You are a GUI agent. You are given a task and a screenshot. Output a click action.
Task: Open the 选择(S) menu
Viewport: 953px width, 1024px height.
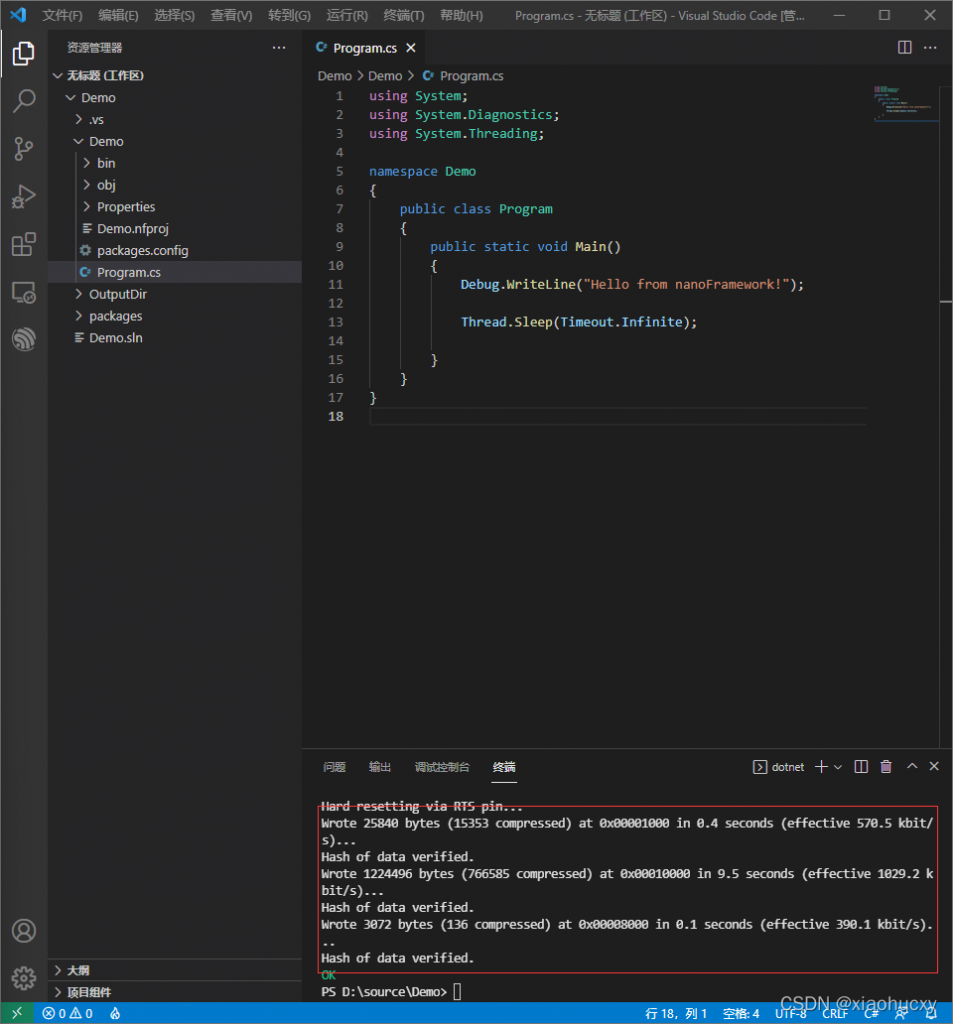point(174,15)
